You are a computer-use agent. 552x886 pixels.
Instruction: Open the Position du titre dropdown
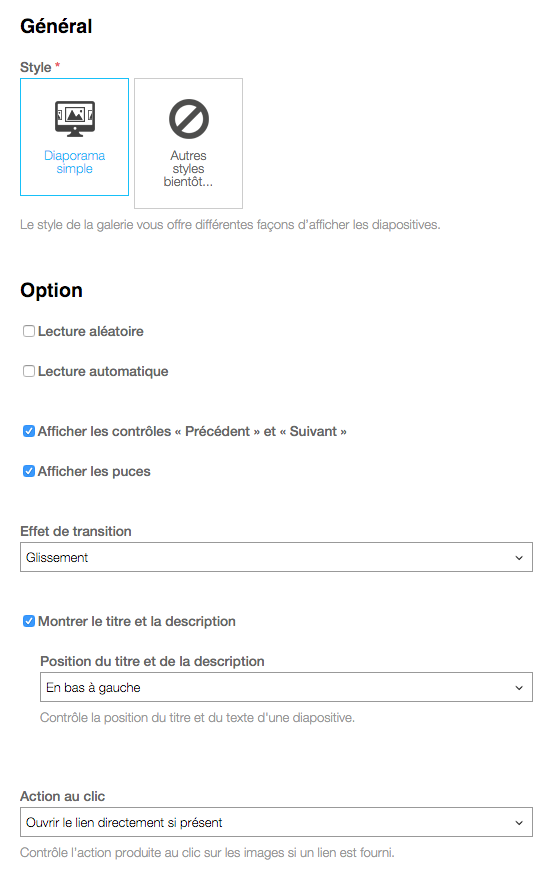[x=286, y=687]
